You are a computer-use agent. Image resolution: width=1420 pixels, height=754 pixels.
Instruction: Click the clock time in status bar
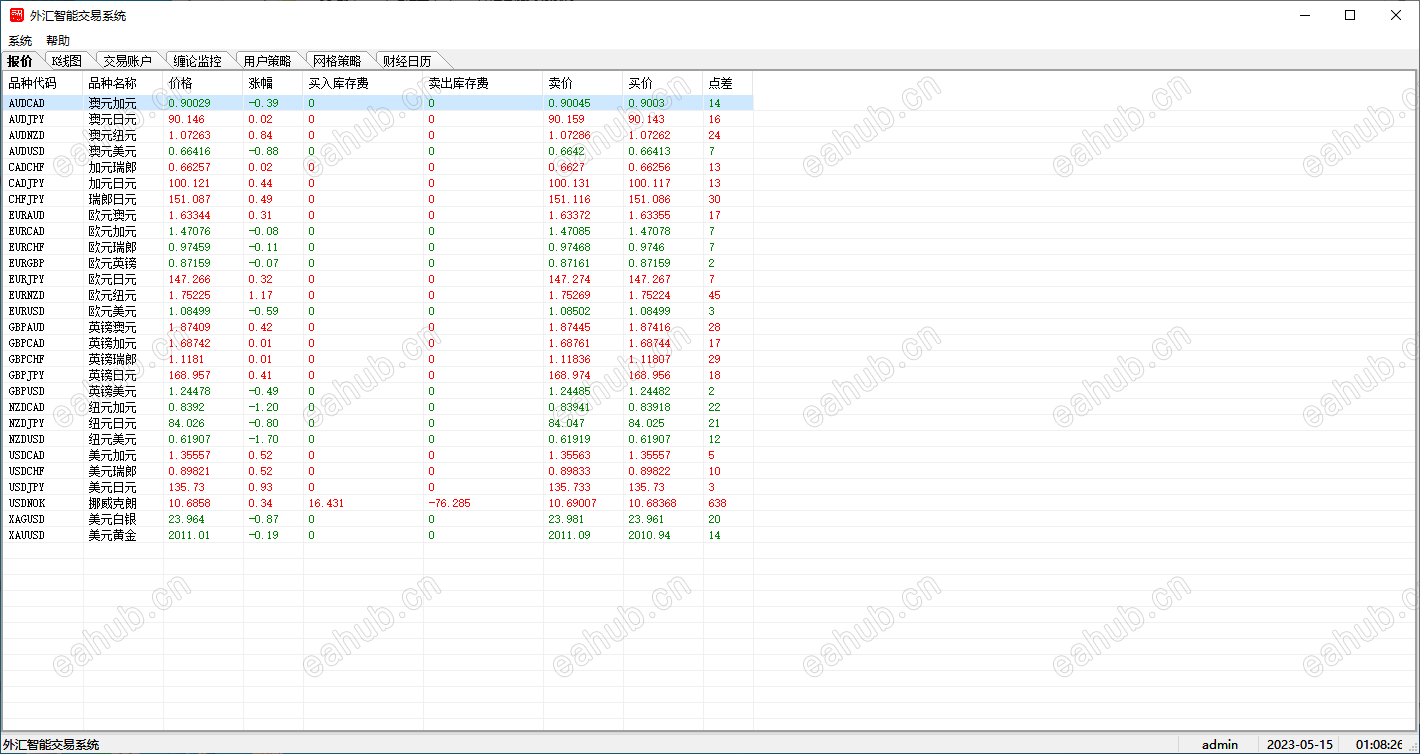pyautogui.click(x=1380, y=745)
